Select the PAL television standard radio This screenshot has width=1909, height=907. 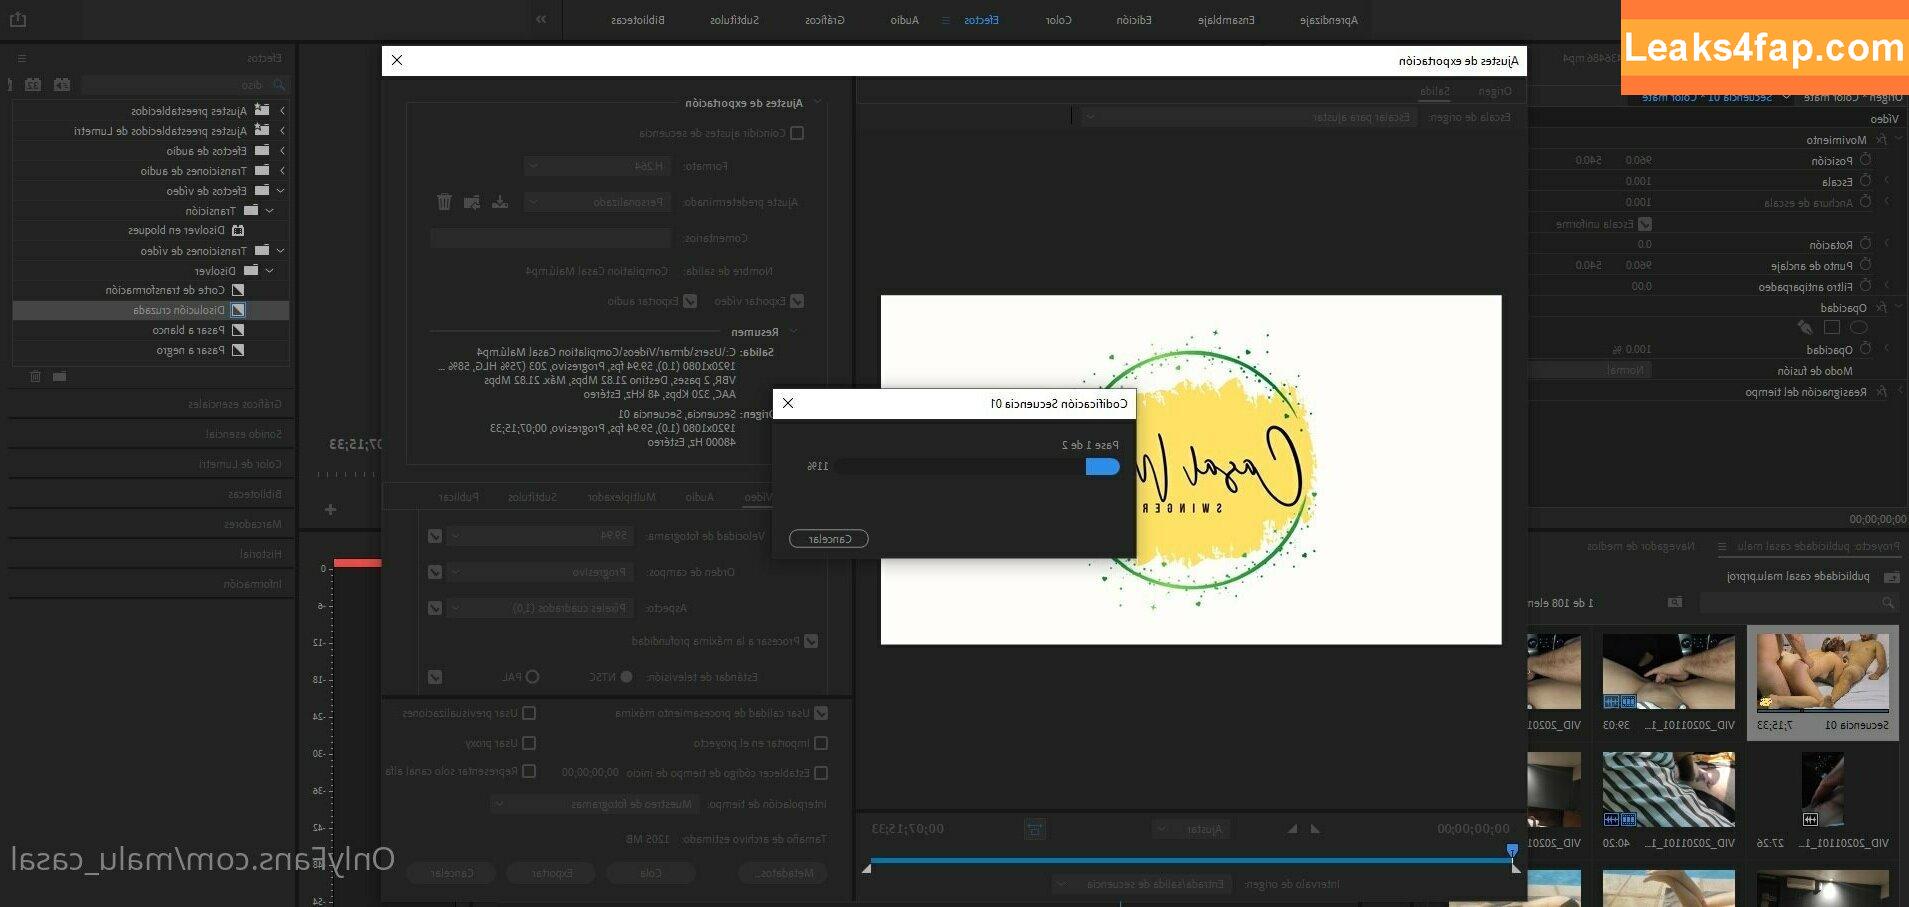coord(533,677)
